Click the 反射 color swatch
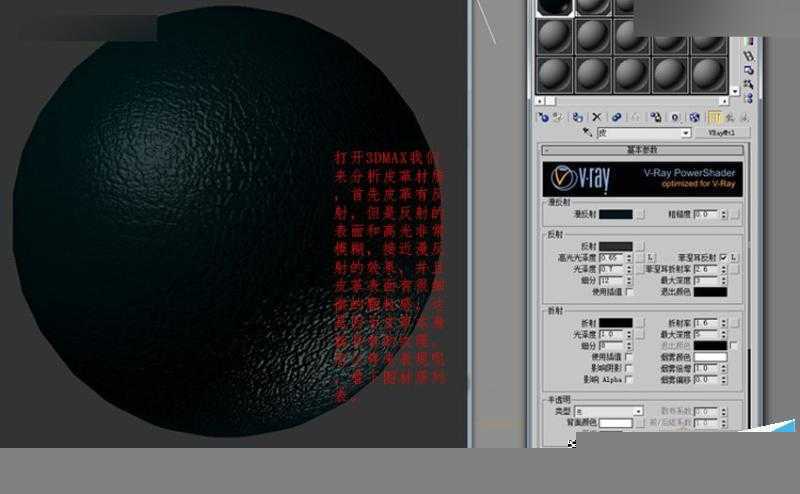The width and height of the screenshot is (800, 494). [616, 246]
